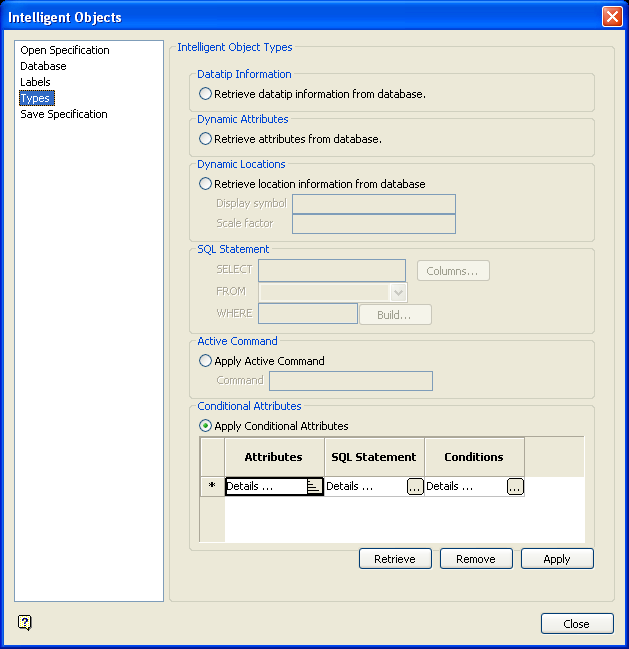Click the Attributes details list icon

tap(314, 486)
